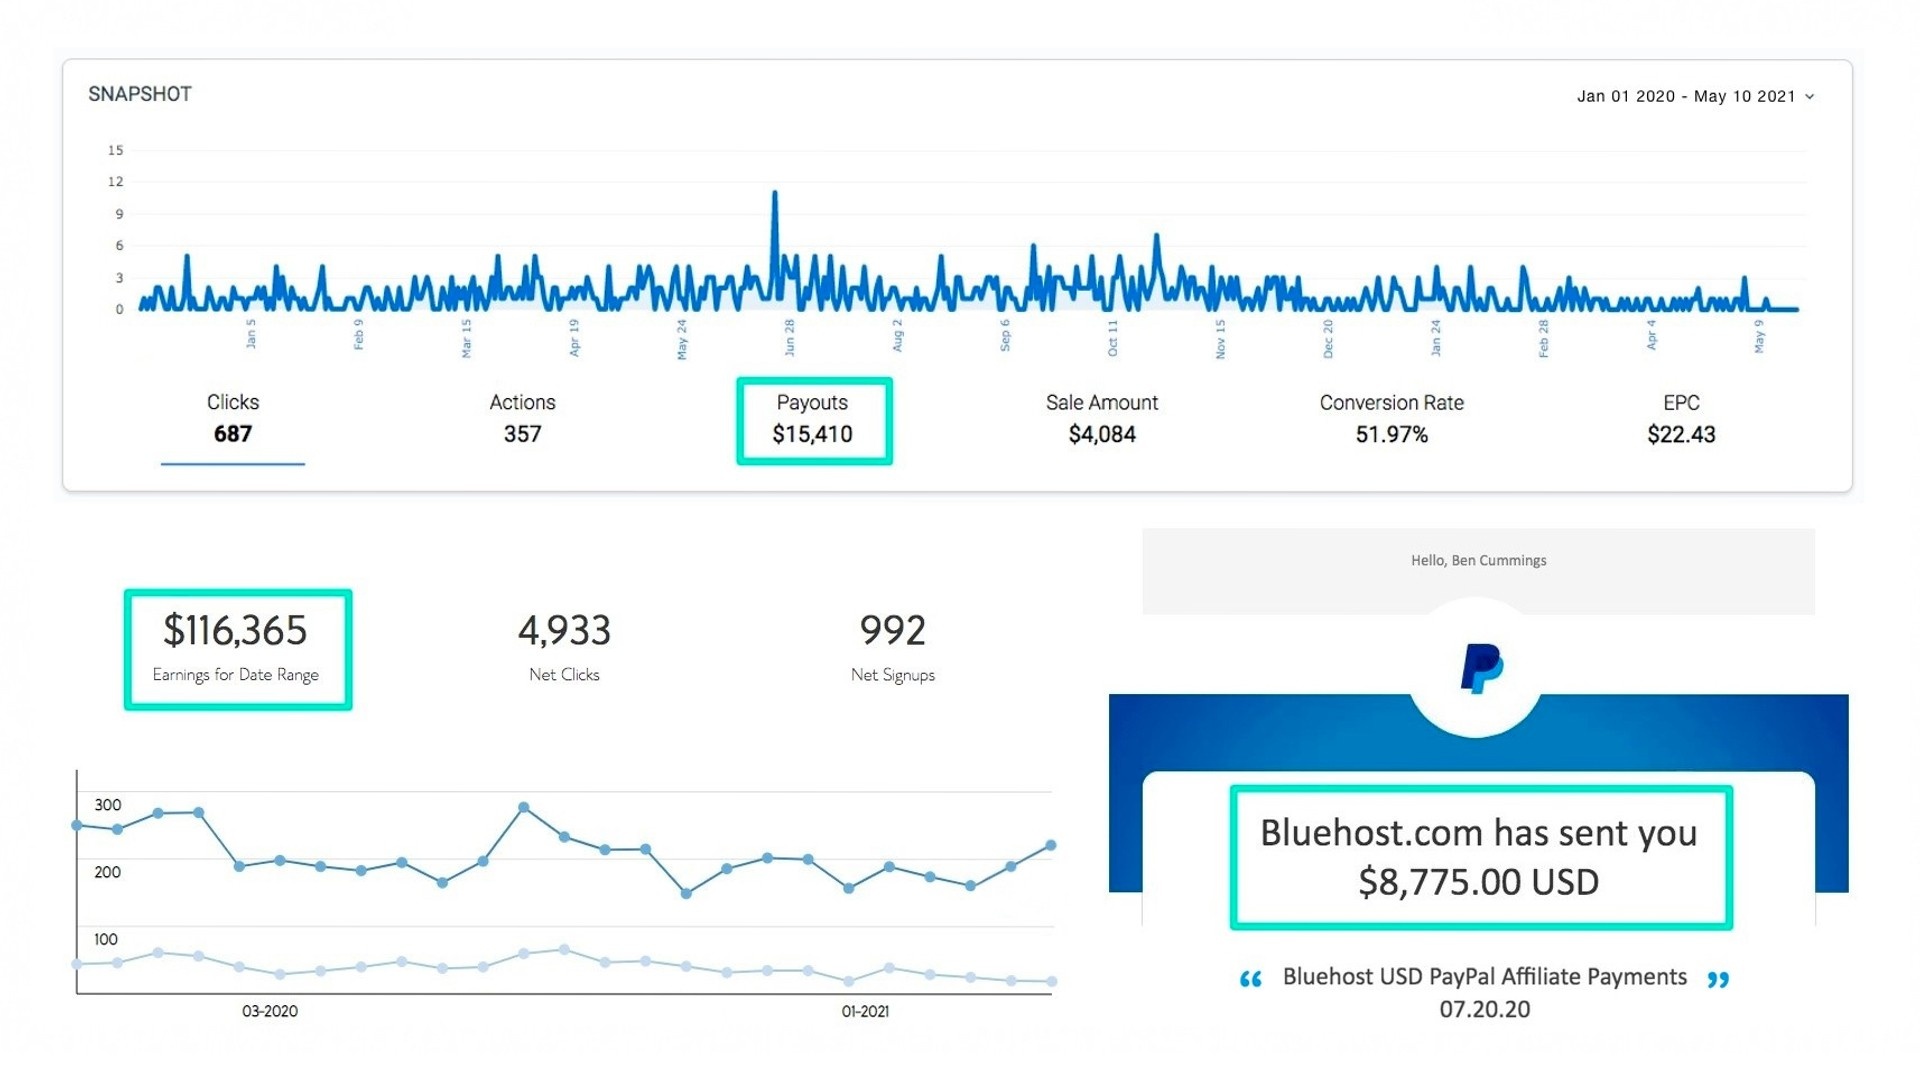Select the Clicks metric tab
This screenshot has height=1080, width=1920.
[232, 419]
